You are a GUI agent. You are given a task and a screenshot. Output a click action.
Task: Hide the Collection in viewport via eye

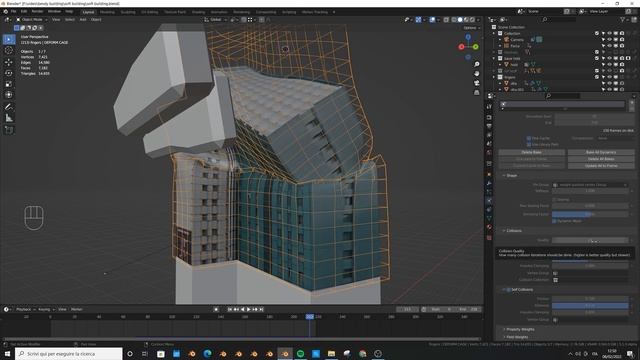[609, 33]
